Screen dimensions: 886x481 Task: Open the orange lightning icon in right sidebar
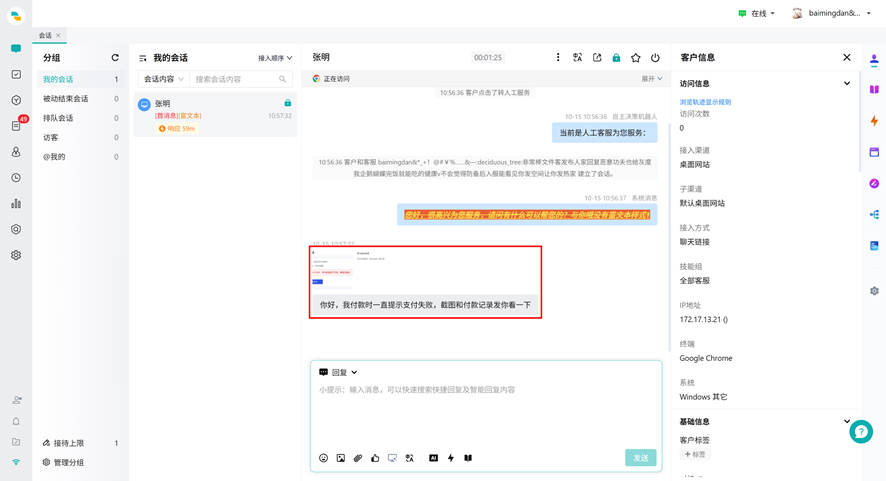(874, 121)
